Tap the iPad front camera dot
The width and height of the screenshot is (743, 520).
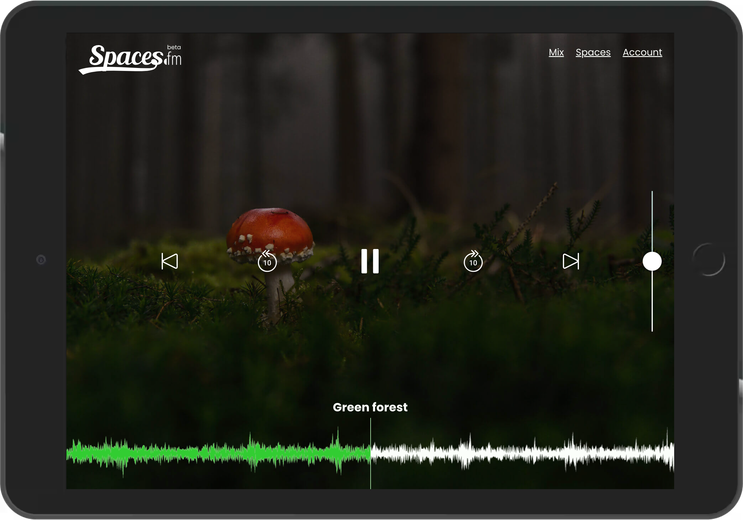41,259
